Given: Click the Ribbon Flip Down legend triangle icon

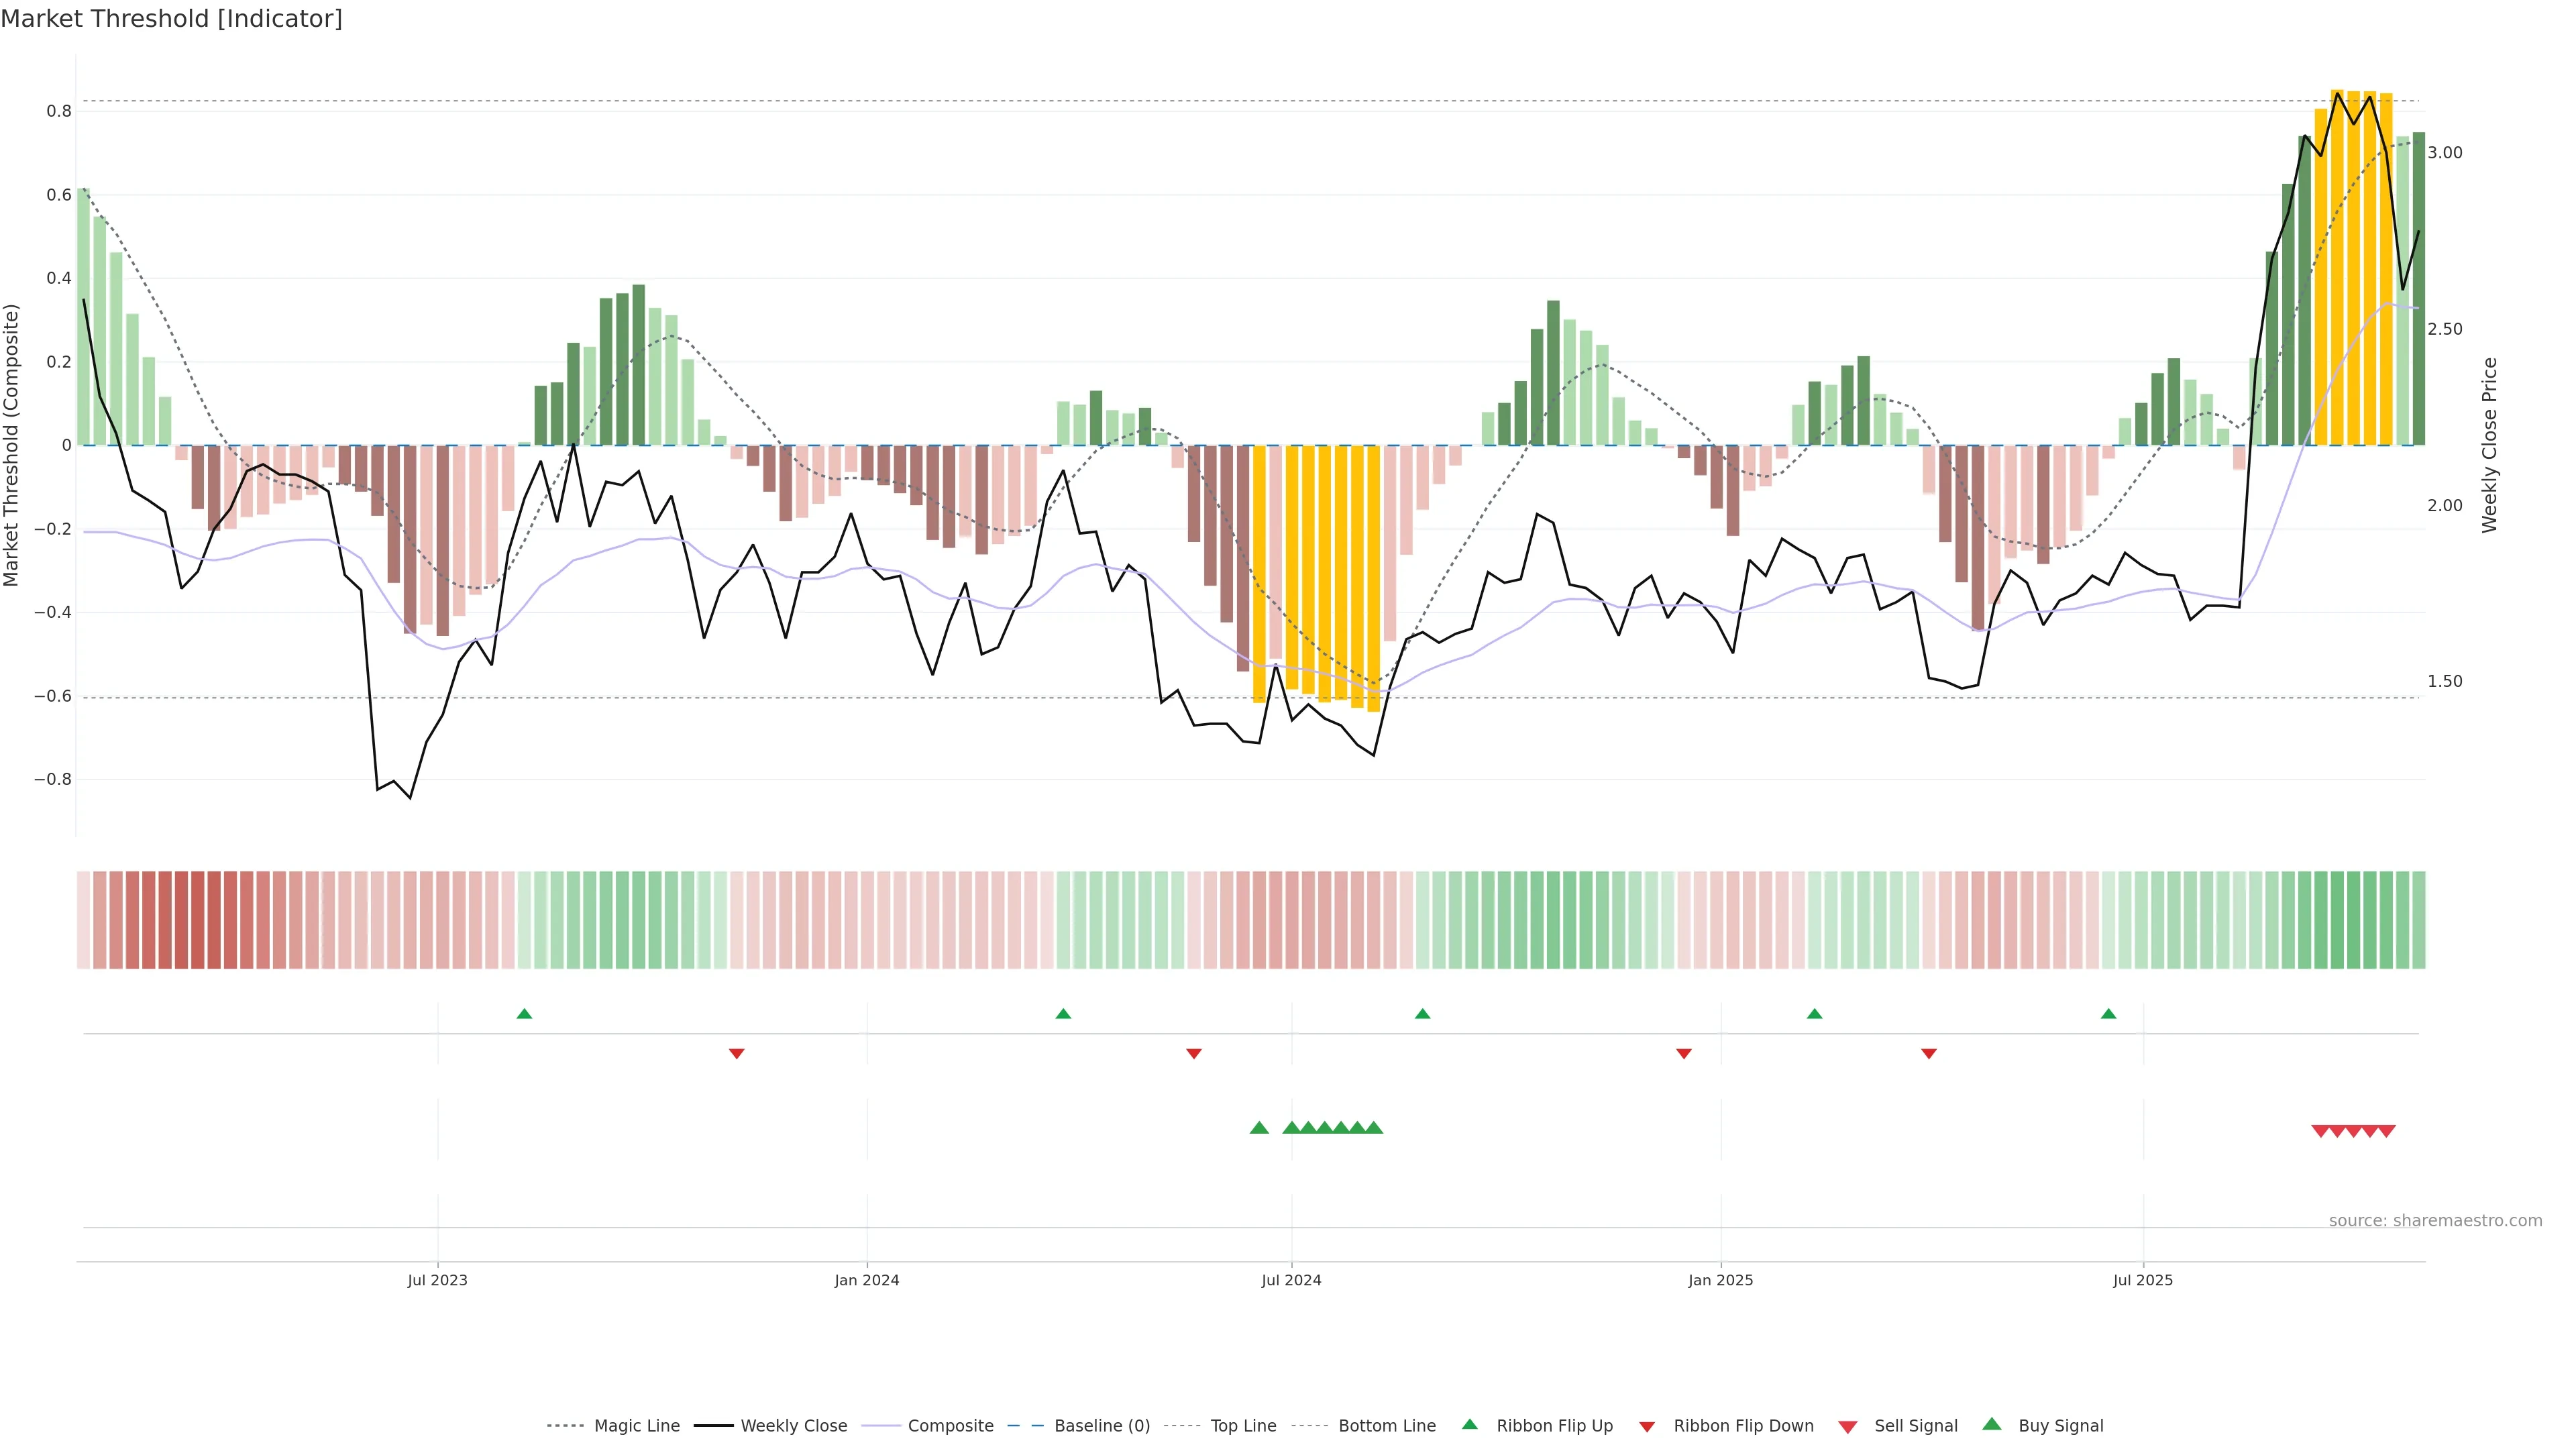Looking at the screenshot, I should [x=1647, y=1427].
